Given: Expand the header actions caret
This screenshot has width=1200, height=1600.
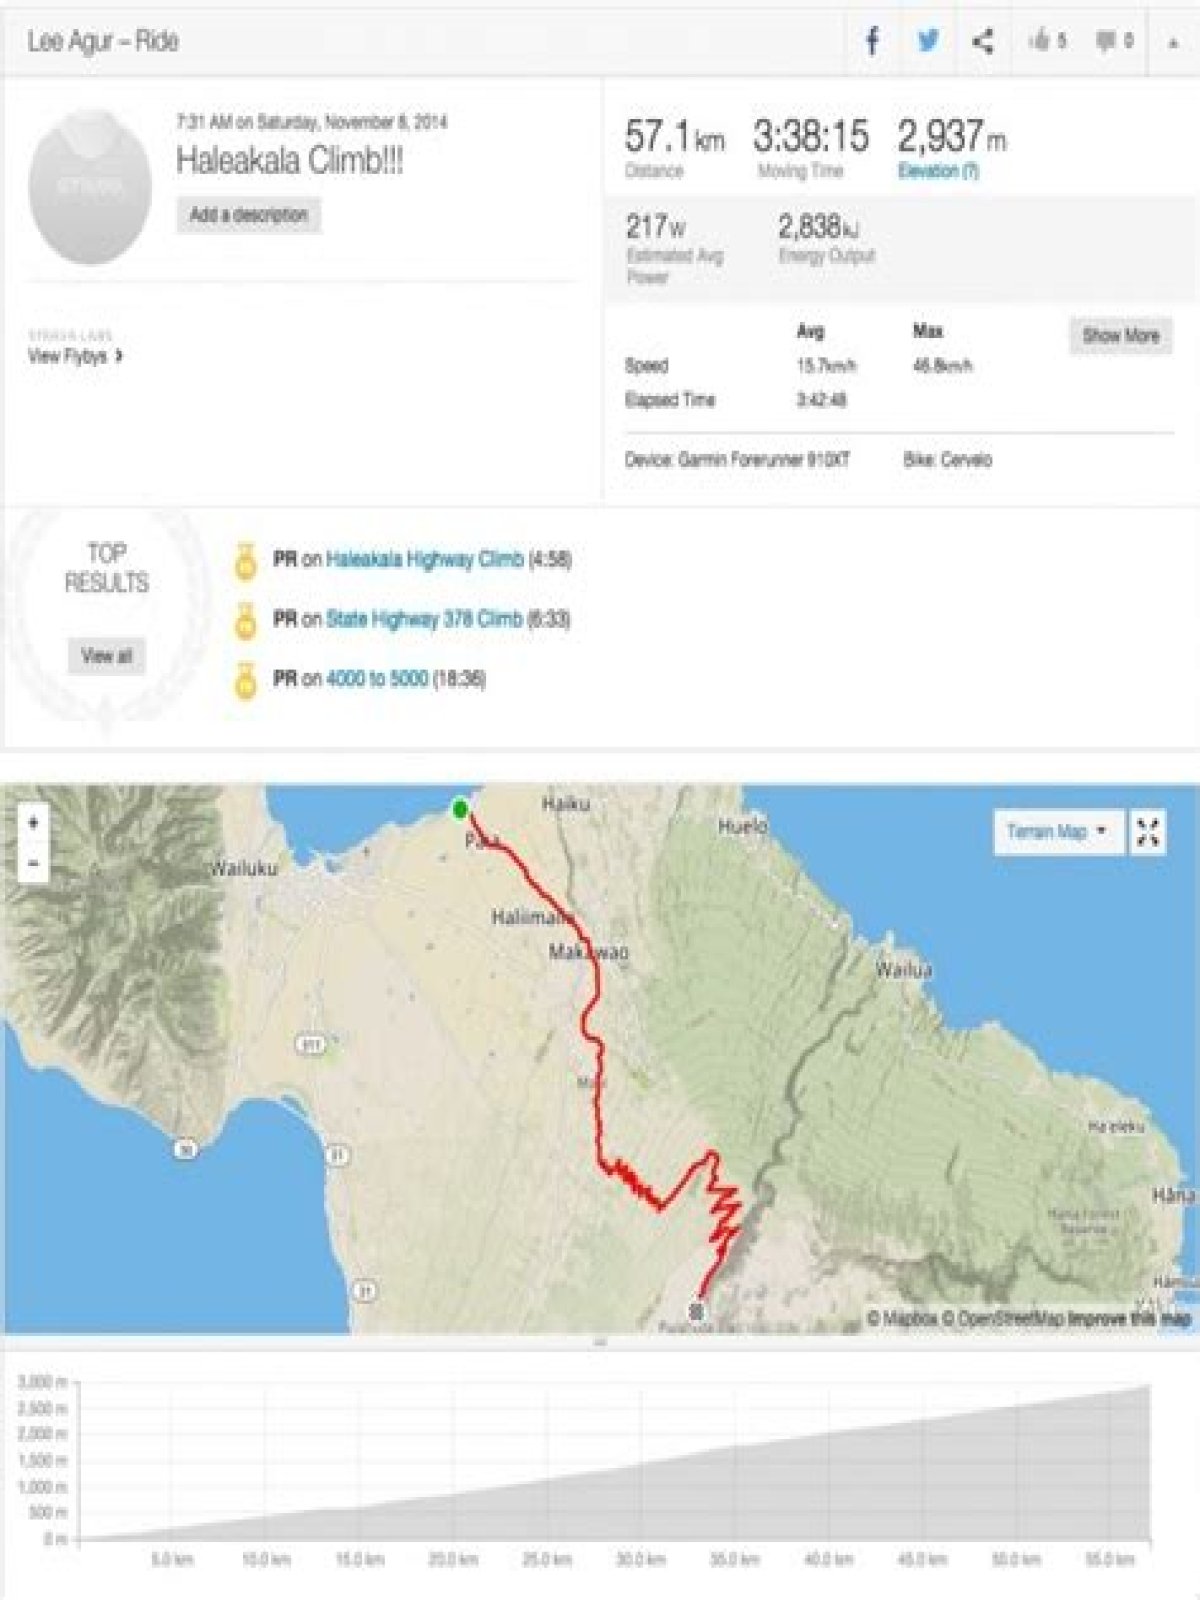Looking at the screenshot, I should 1173,42.
